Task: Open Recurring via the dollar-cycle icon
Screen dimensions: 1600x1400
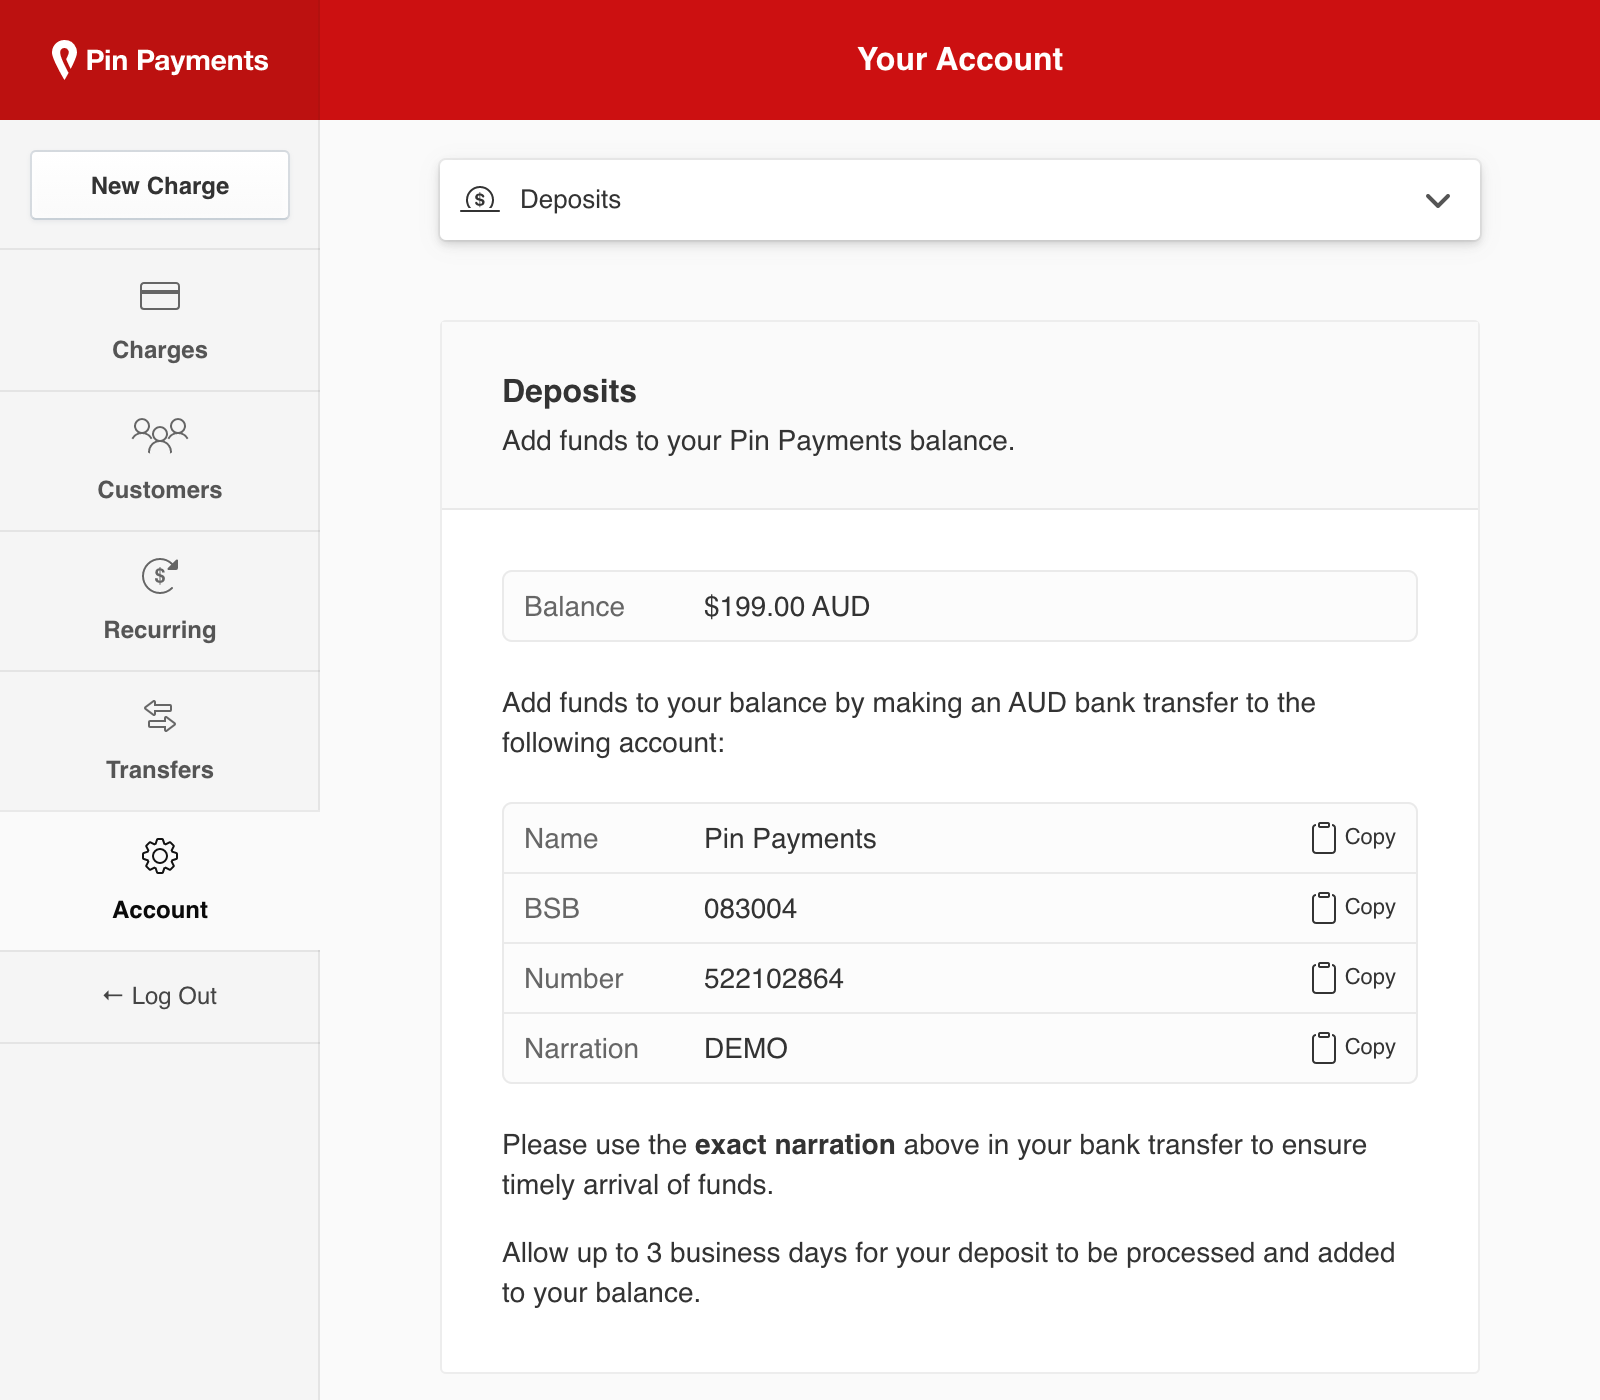Action: point(160,576)
